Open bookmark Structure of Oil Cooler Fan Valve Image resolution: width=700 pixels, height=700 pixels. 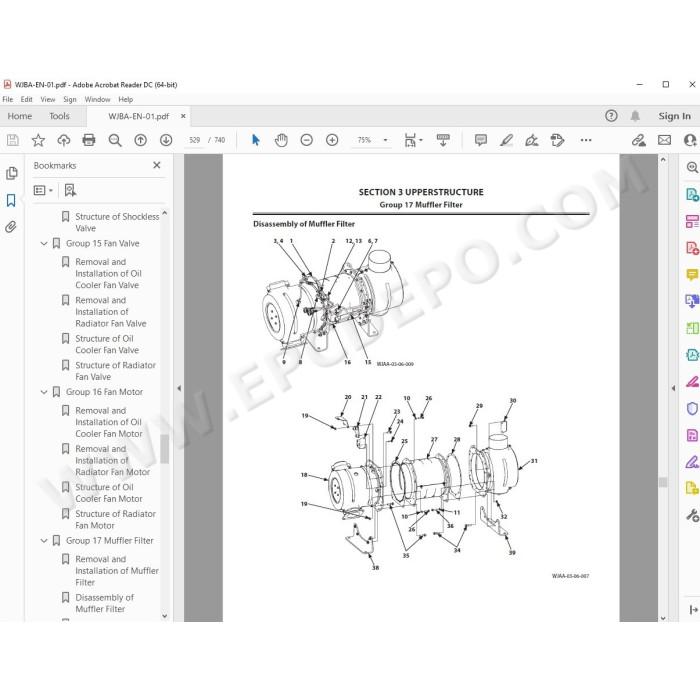pyautogui.click(x=107, y=345)
